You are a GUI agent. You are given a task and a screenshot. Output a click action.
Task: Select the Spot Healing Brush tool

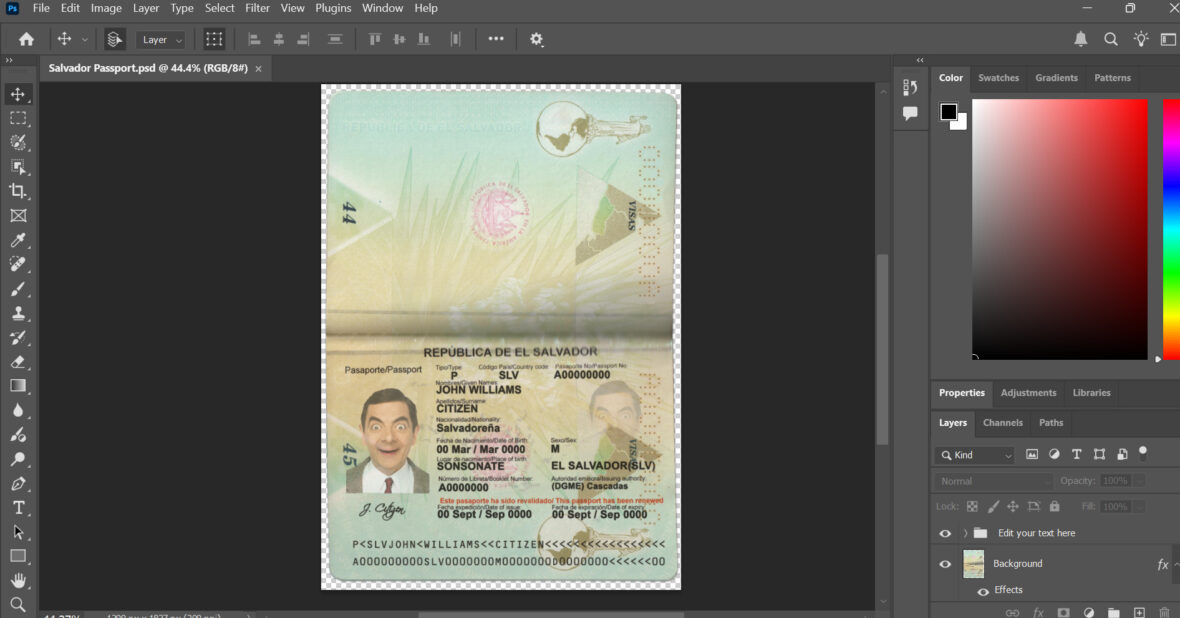tap(18, 264)
